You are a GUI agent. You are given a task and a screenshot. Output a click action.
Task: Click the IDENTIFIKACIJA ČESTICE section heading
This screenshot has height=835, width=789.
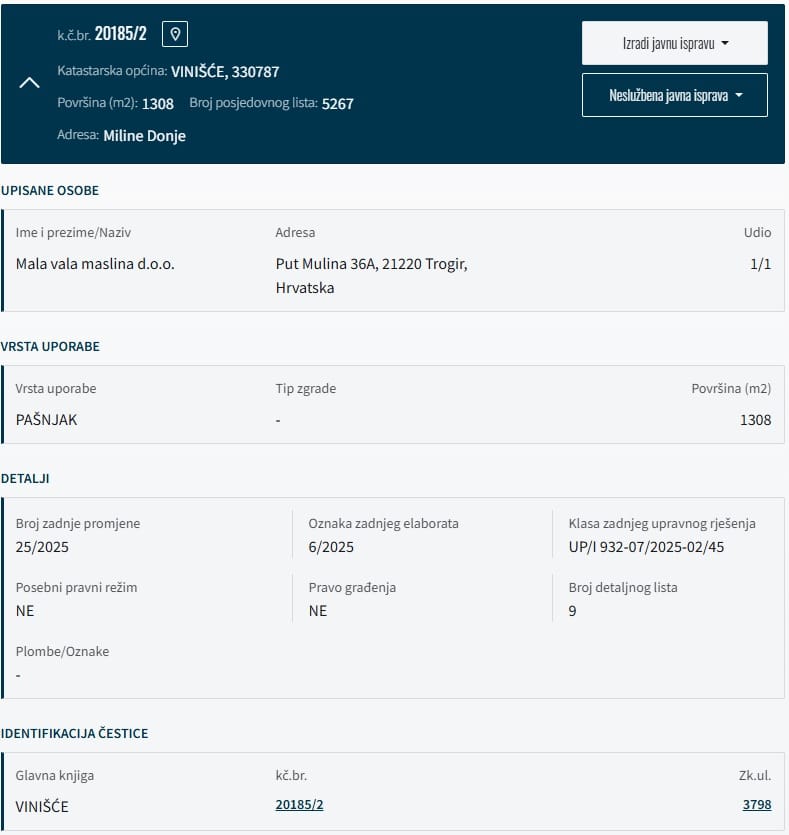click(x=74, y=733)
